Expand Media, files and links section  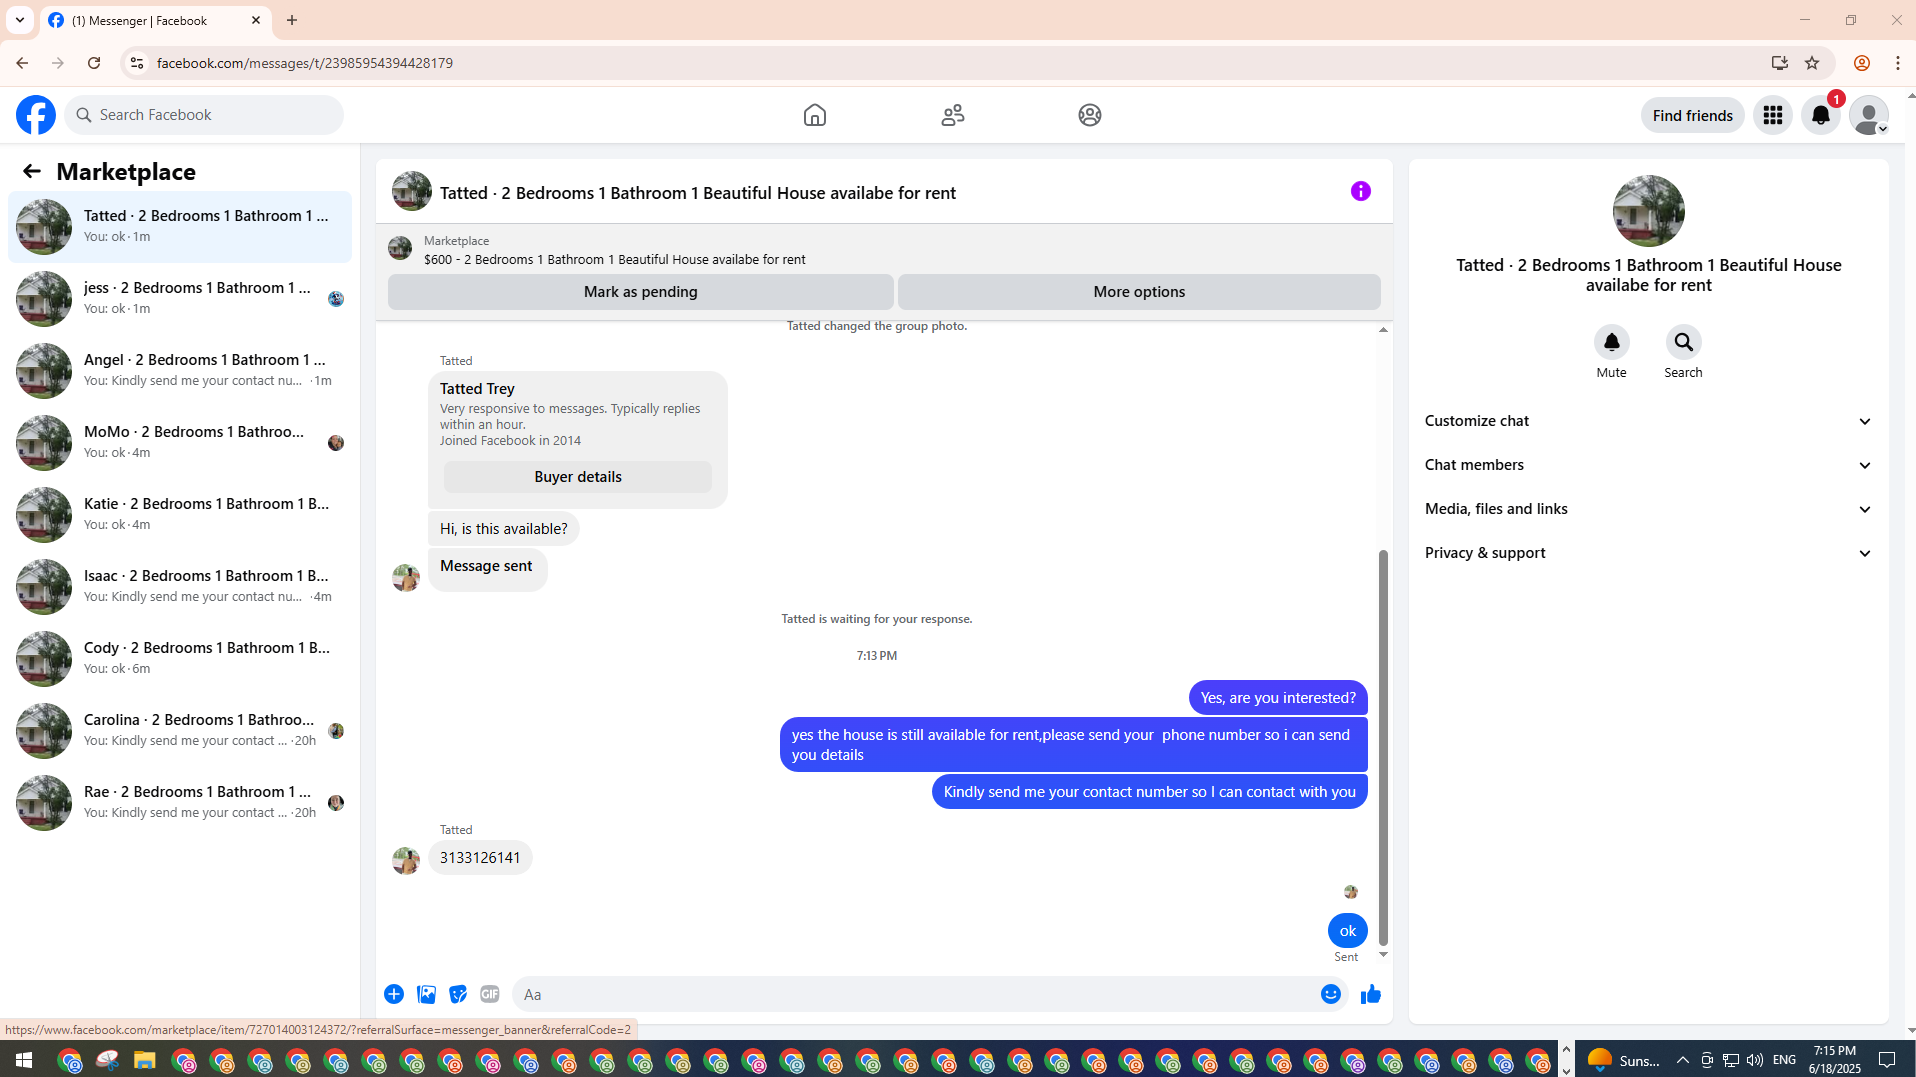pyautogui.click(x=1649, y=509)
